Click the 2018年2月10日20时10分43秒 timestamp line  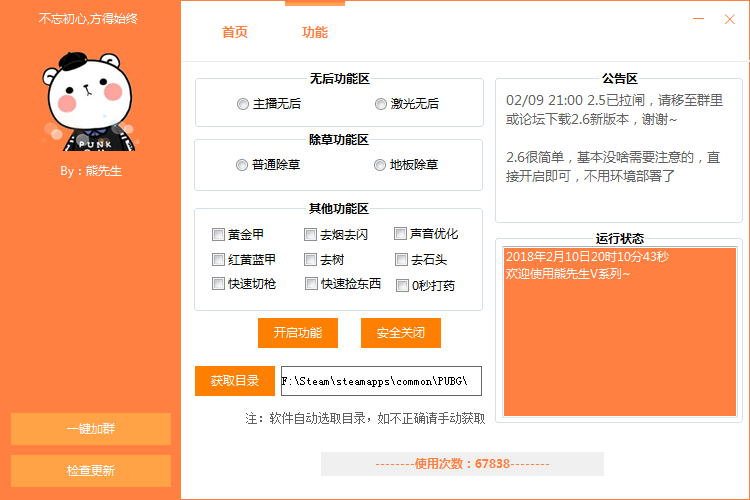coord(587,257)
